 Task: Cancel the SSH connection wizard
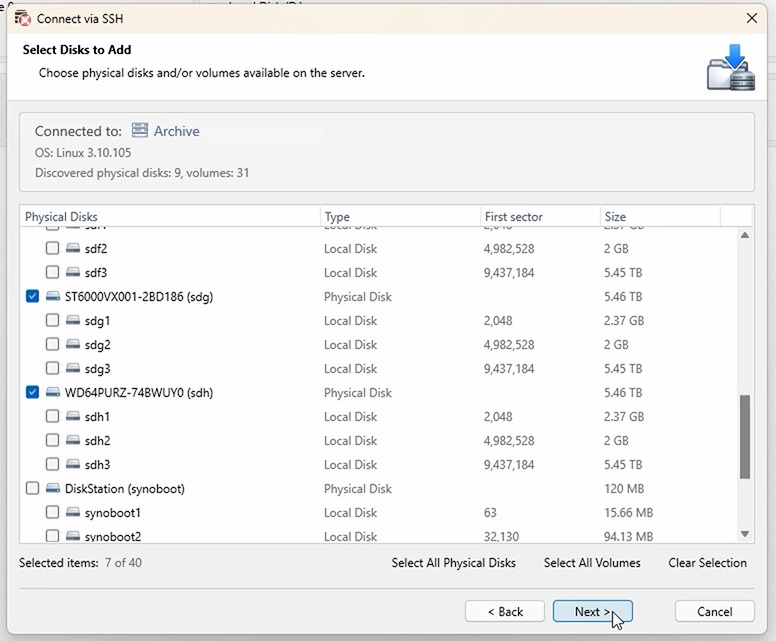pyautogui.click(x=714, y=611)
